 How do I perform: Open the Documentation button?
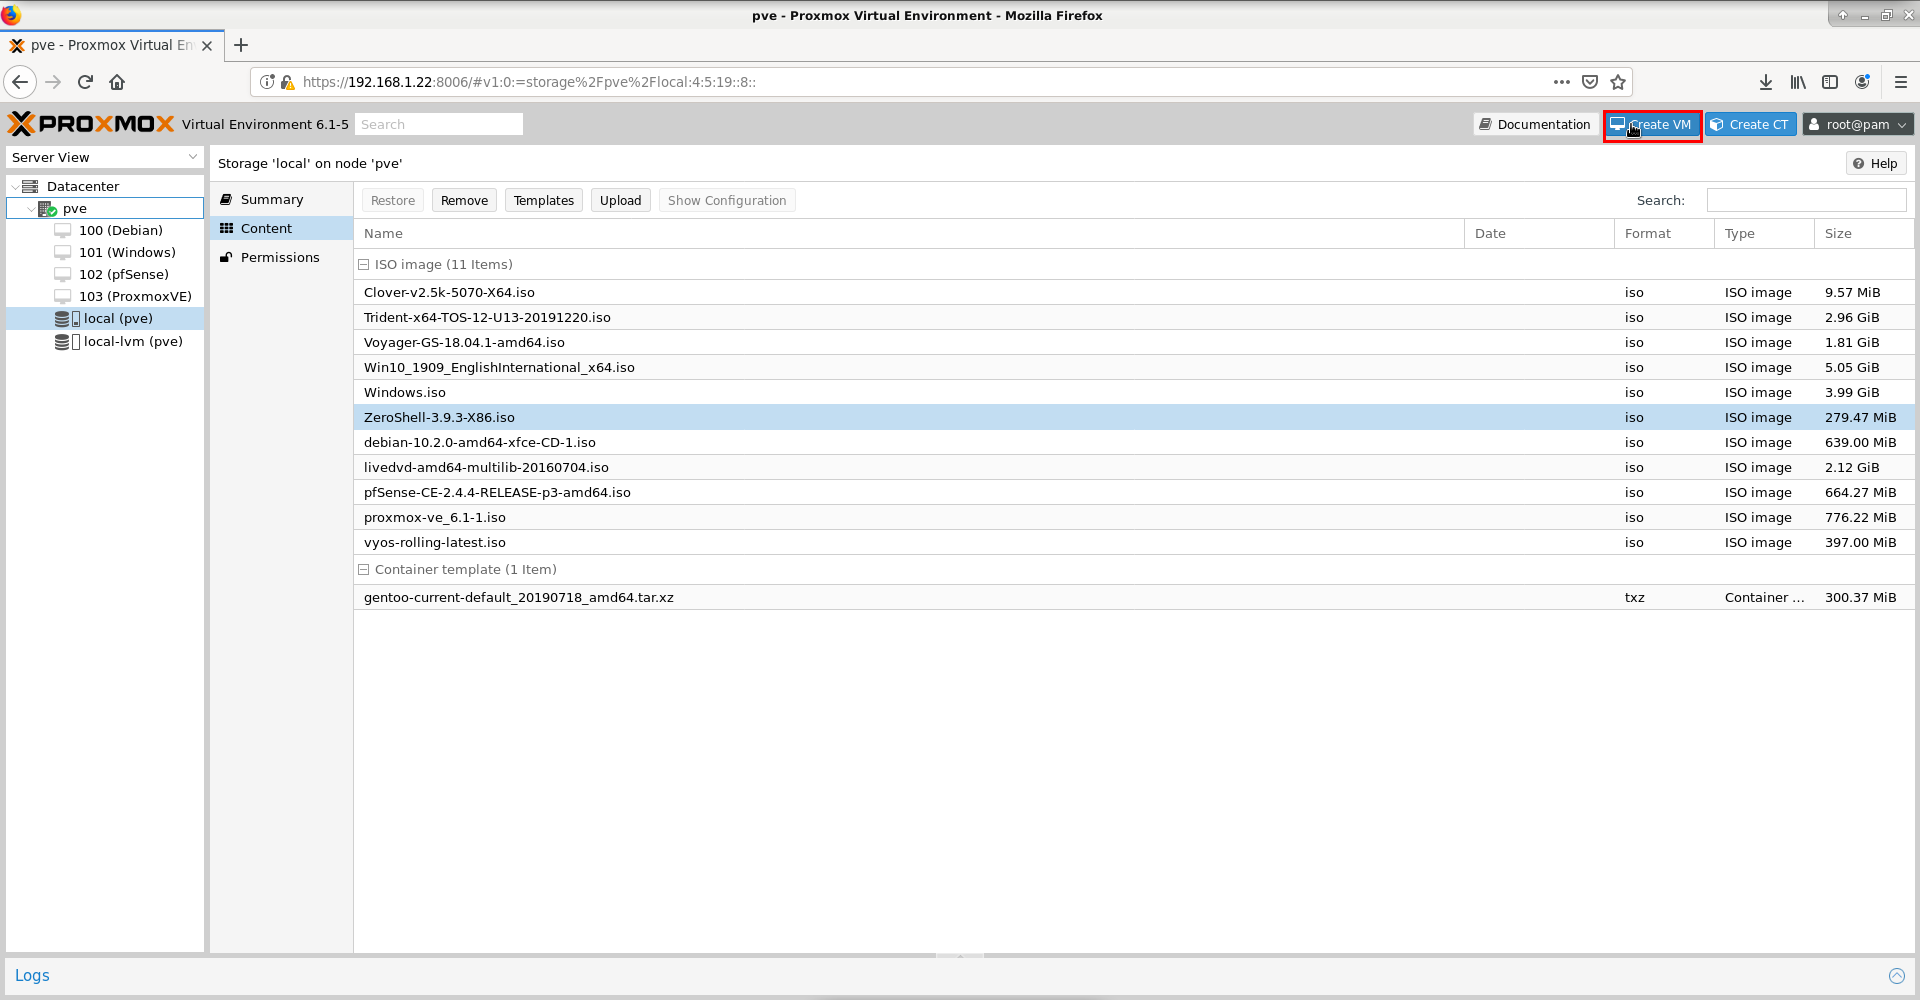tap(1535, 124)
